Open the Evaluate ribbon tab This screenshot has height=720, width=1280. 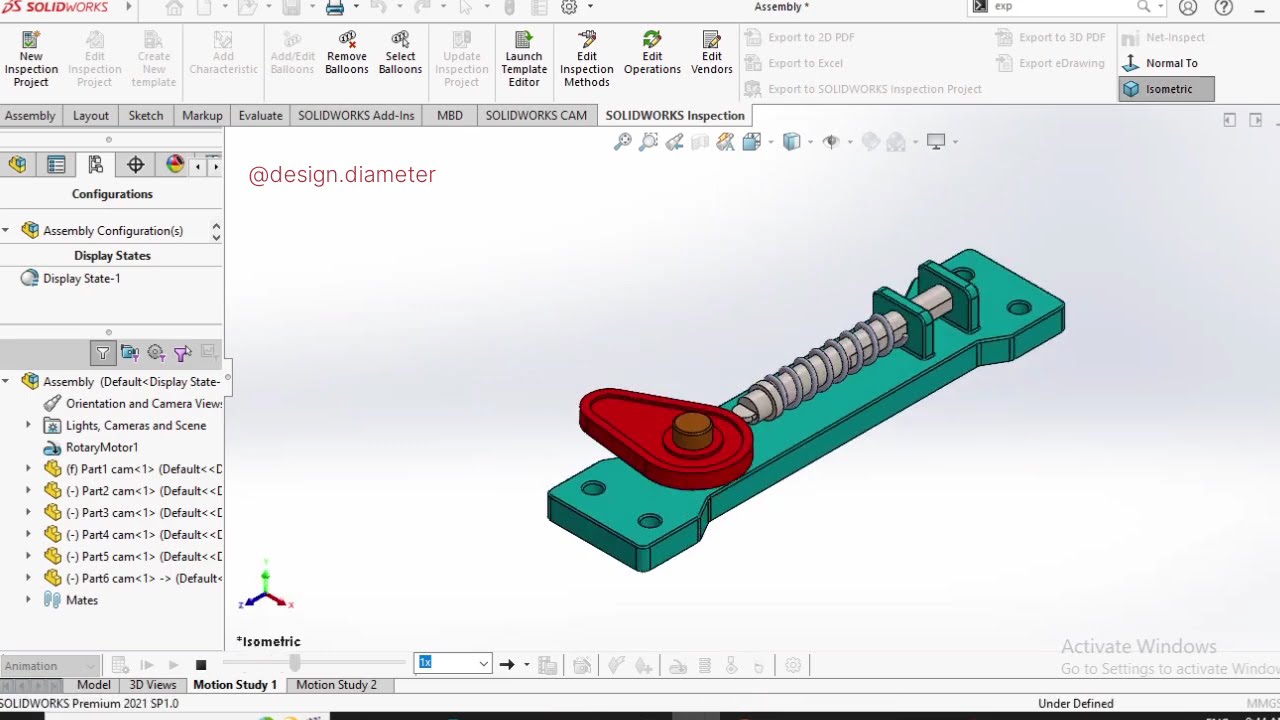point(260,116)
